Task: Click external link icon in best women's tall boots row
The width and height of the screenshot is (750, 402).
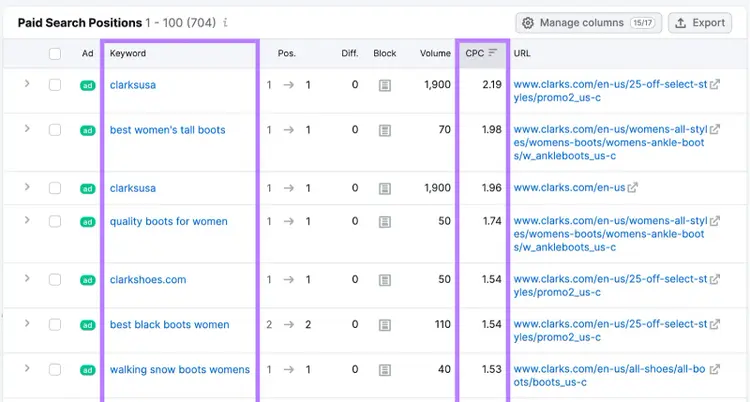Action: (x=715, y=129)
